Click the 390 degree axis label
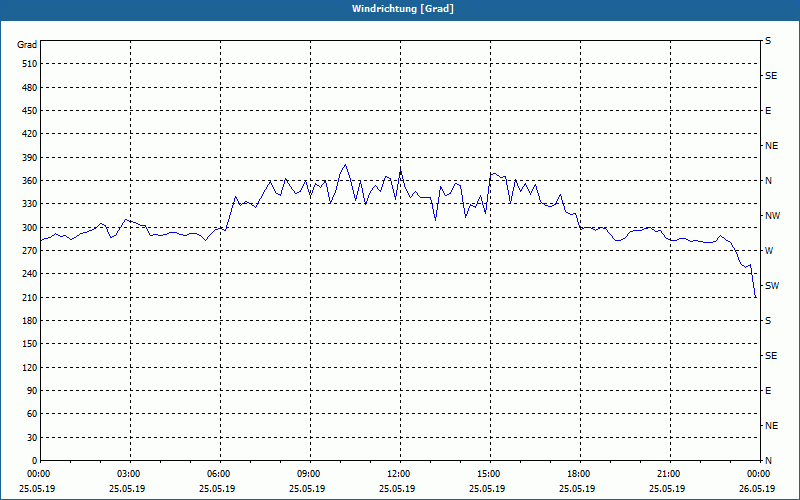 pos(30,157)
